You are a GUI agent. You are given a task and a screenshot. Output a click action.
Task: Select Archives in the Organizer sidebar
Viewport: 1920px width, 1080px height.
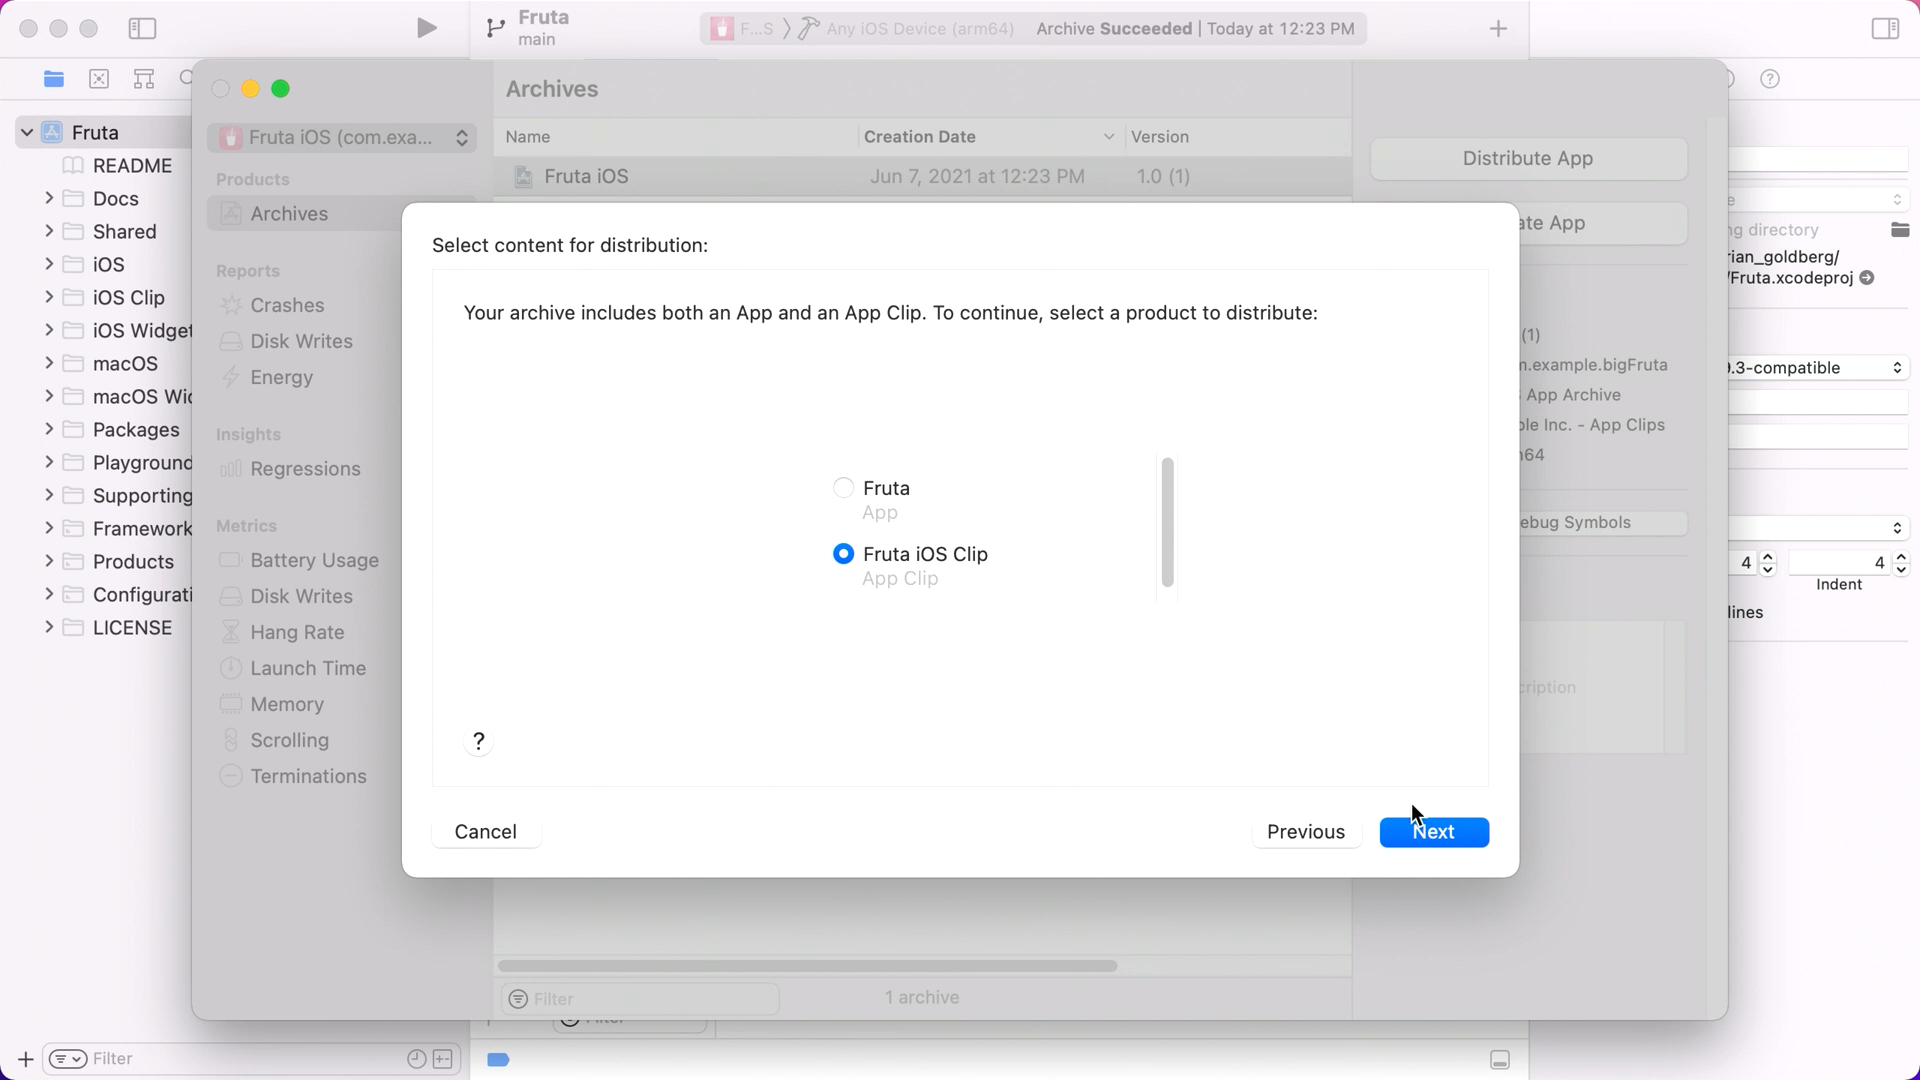(289, 213)
